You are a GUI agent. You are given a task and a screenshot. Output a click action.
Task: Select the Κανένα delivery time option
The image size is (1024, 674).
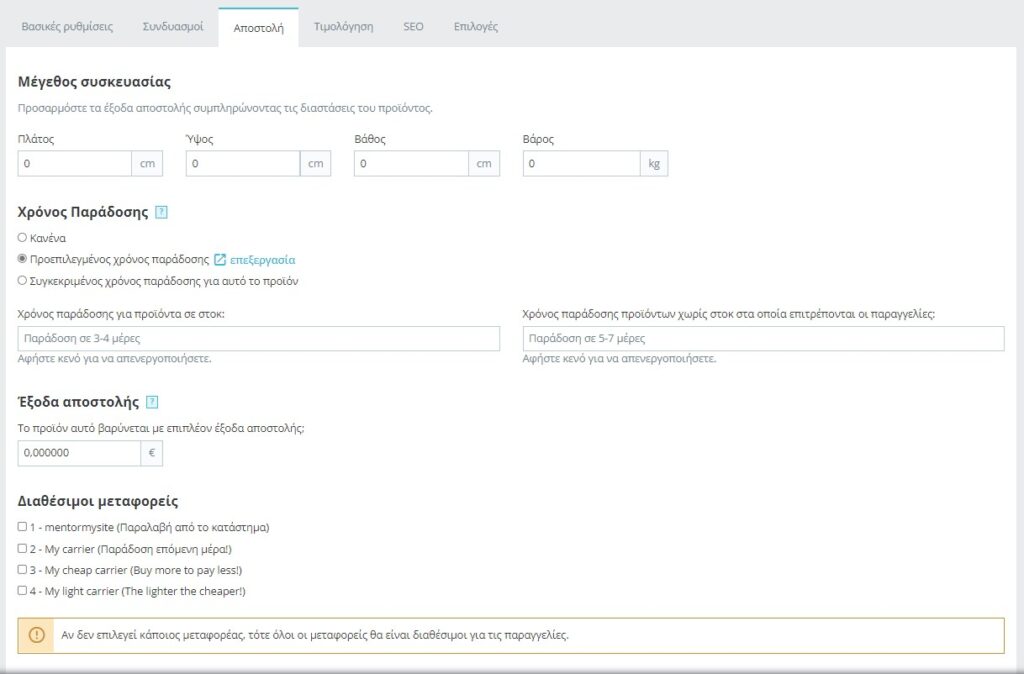pyautogui.click(x=23, y=238)
